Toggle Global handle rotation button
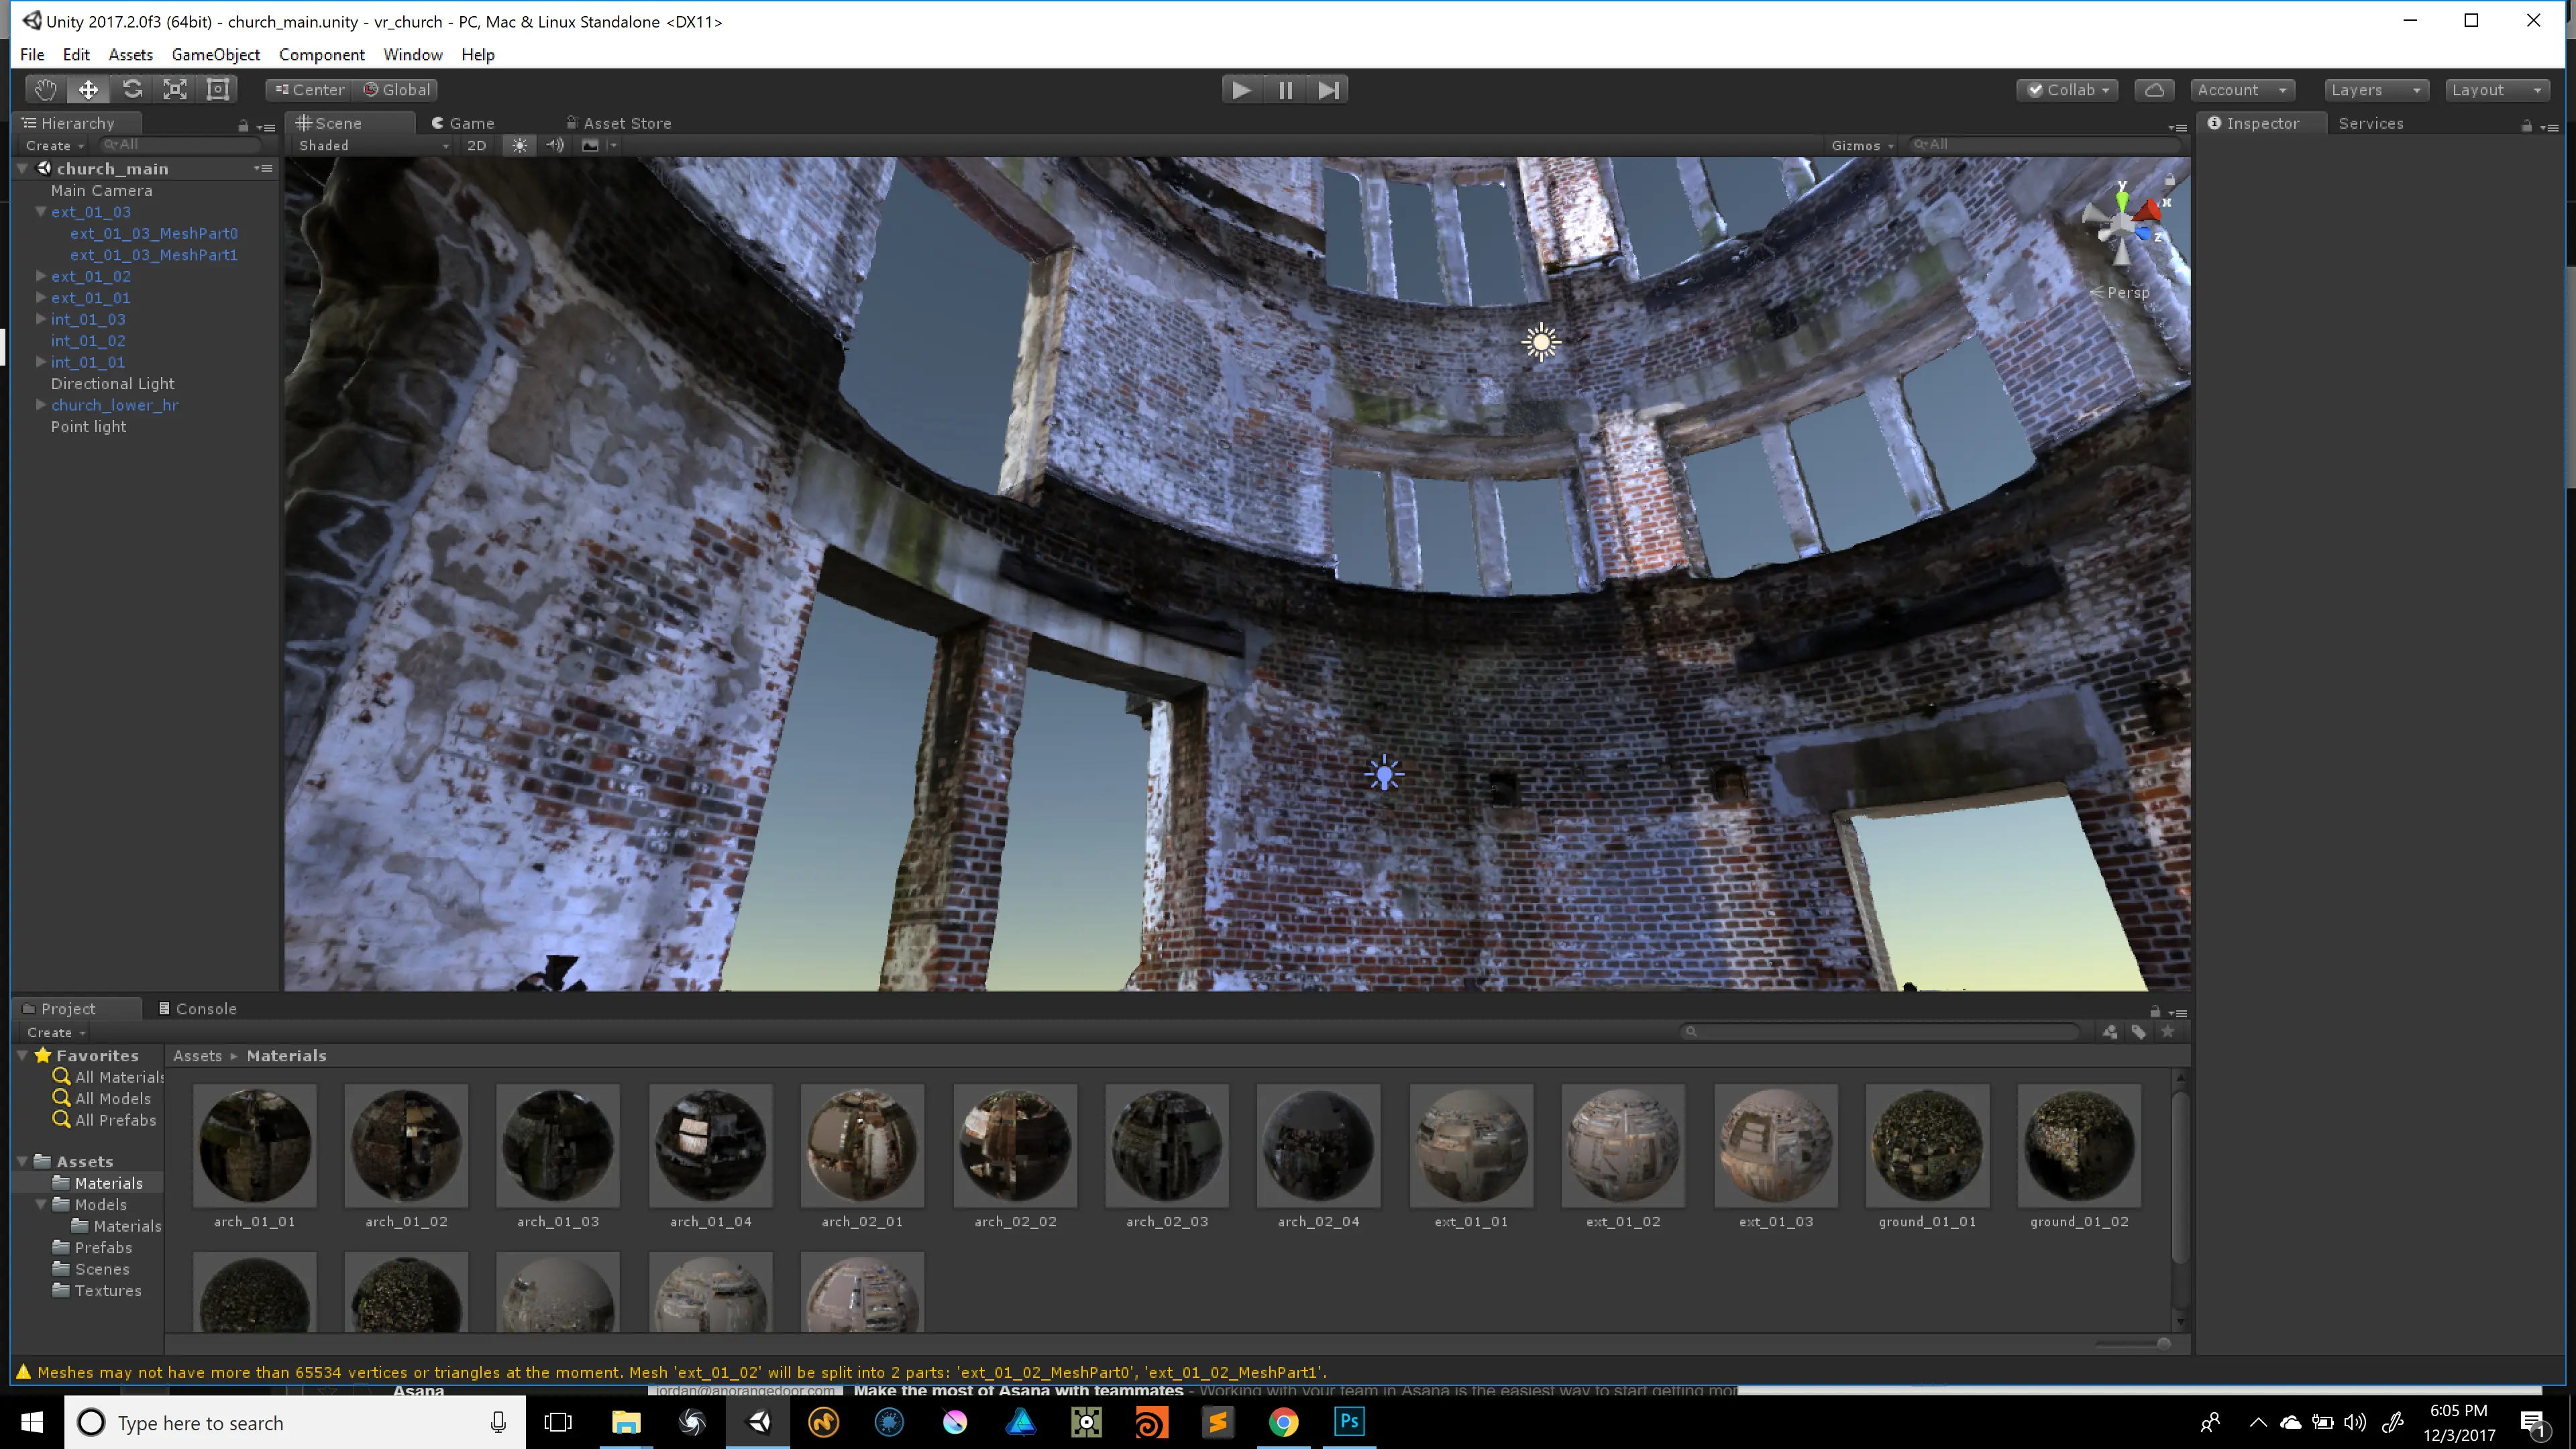2576x1449 pixels. tap(397, 90)
